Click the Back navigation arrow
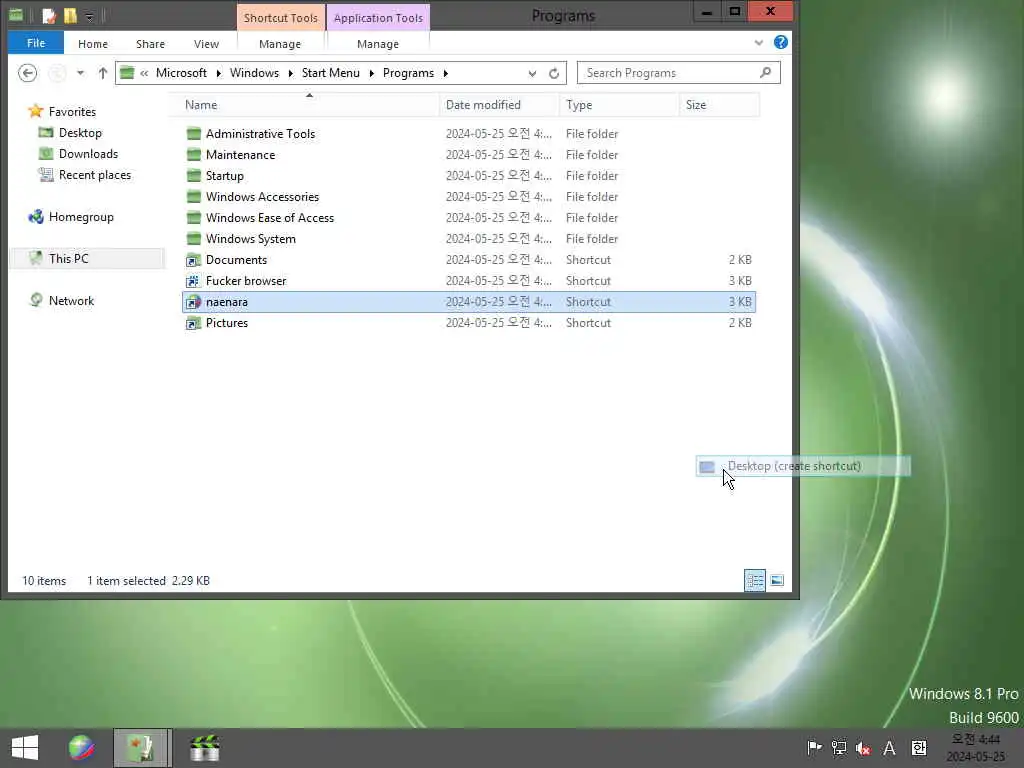The image size is (1024, 768). 27,72
